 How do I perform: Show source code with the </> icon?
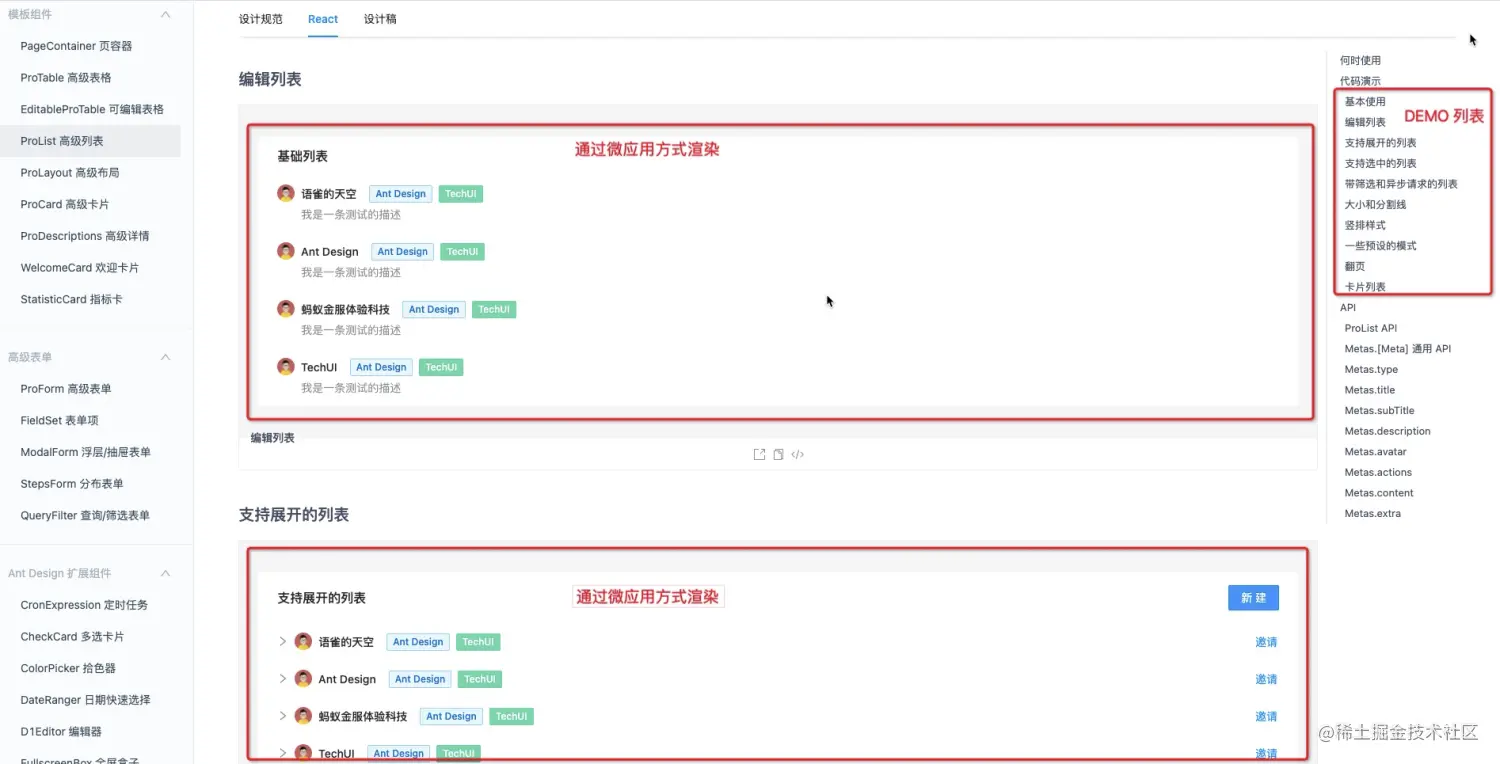pyautogui.click(x=797, y=454)
